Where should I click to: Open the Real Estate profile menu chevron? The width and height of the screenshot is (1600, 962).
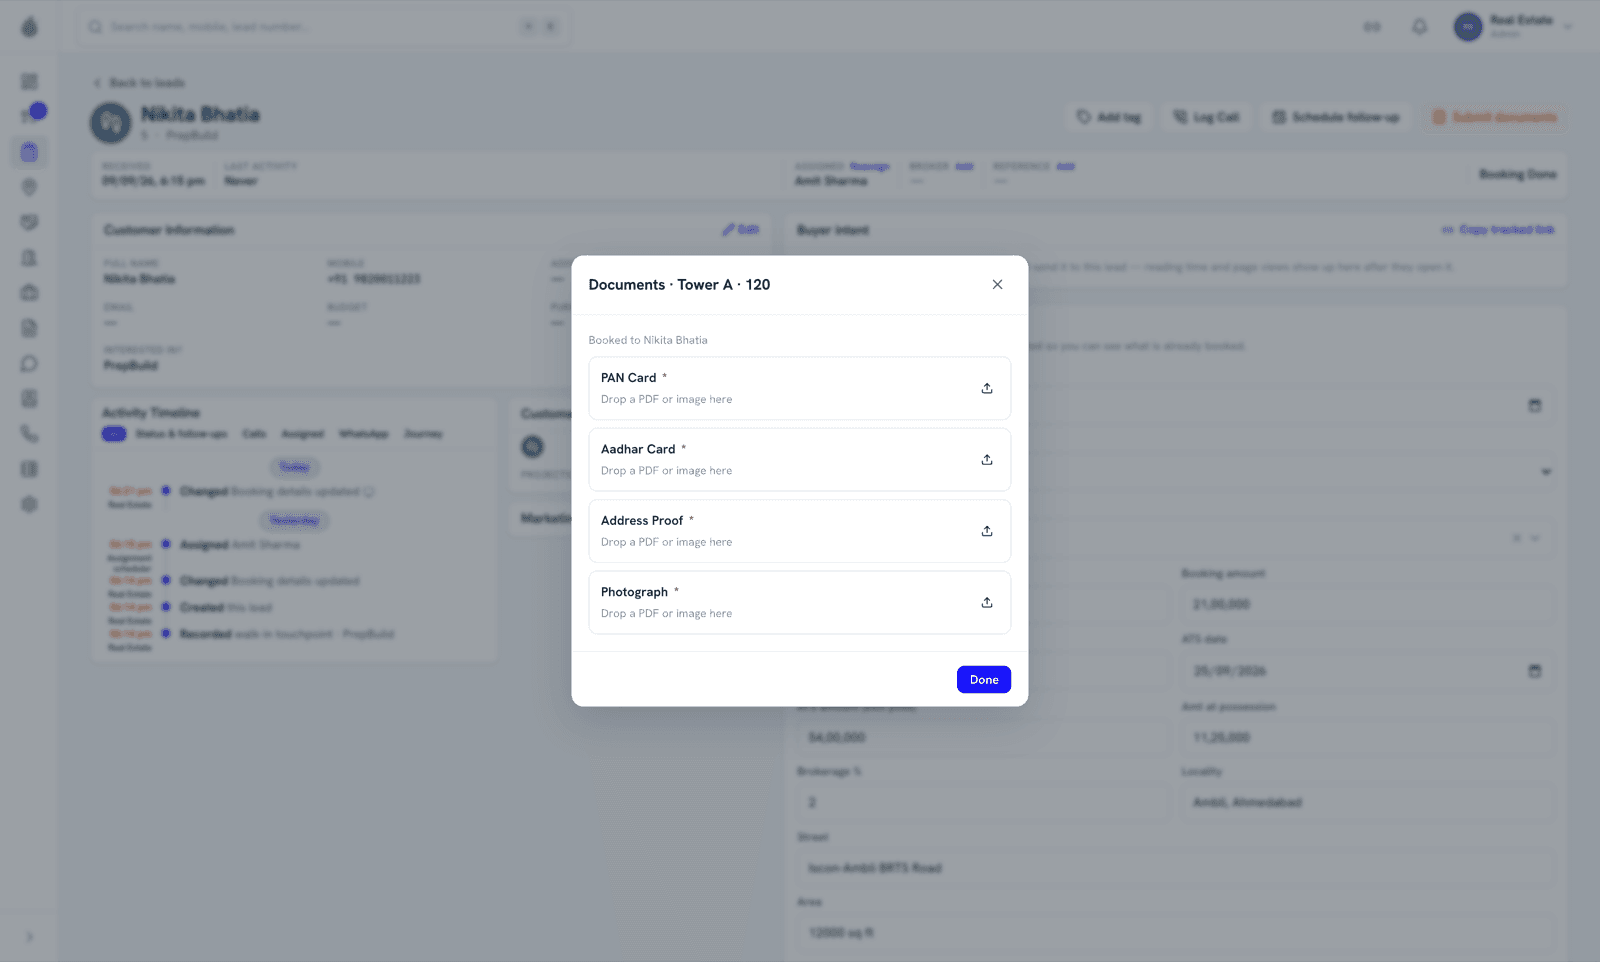click(1568, 27)
